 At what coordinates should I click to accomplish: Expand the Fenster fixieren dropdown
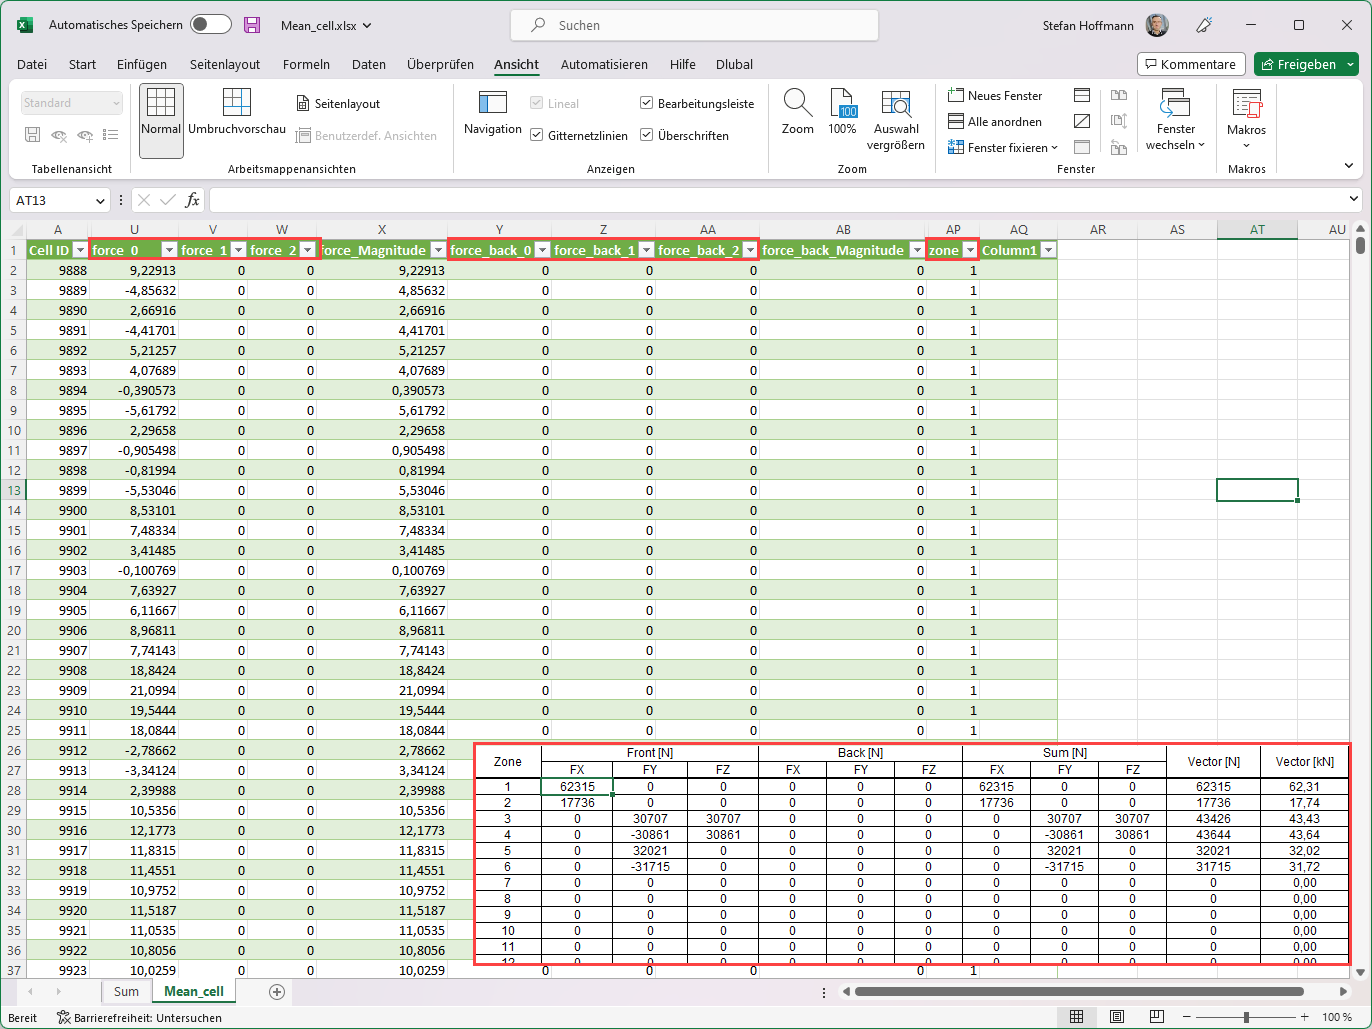[1052, 147]
